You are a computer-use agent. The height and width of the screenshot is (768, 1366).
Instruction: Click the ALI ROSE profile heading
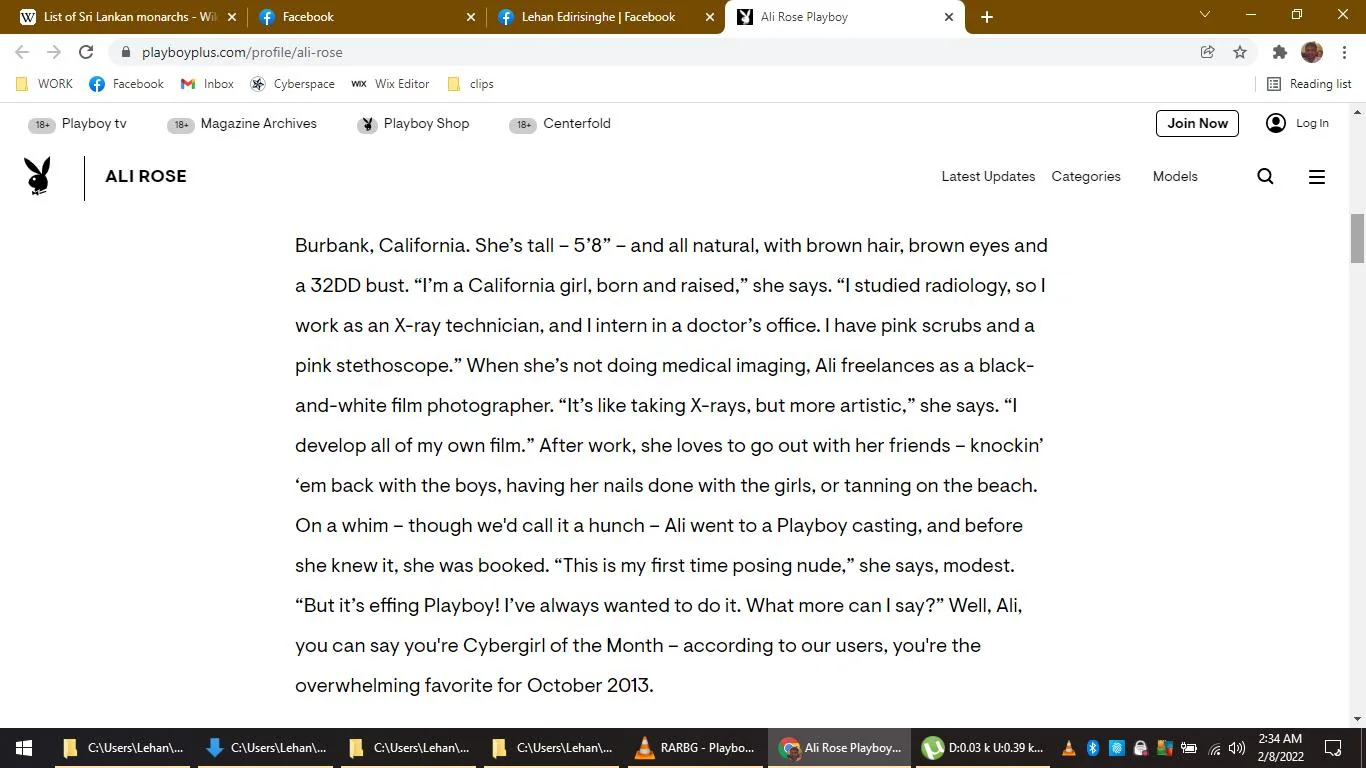tap(146, 176)
